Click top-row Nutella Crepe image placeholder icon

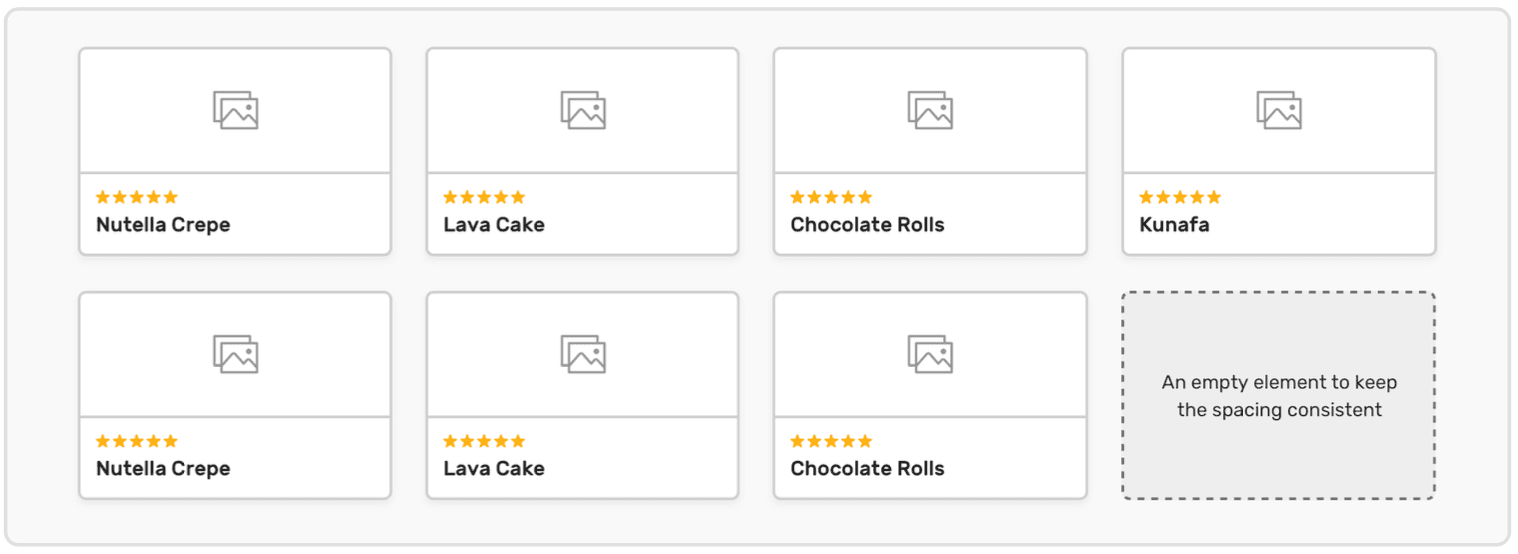click(235, 110)
